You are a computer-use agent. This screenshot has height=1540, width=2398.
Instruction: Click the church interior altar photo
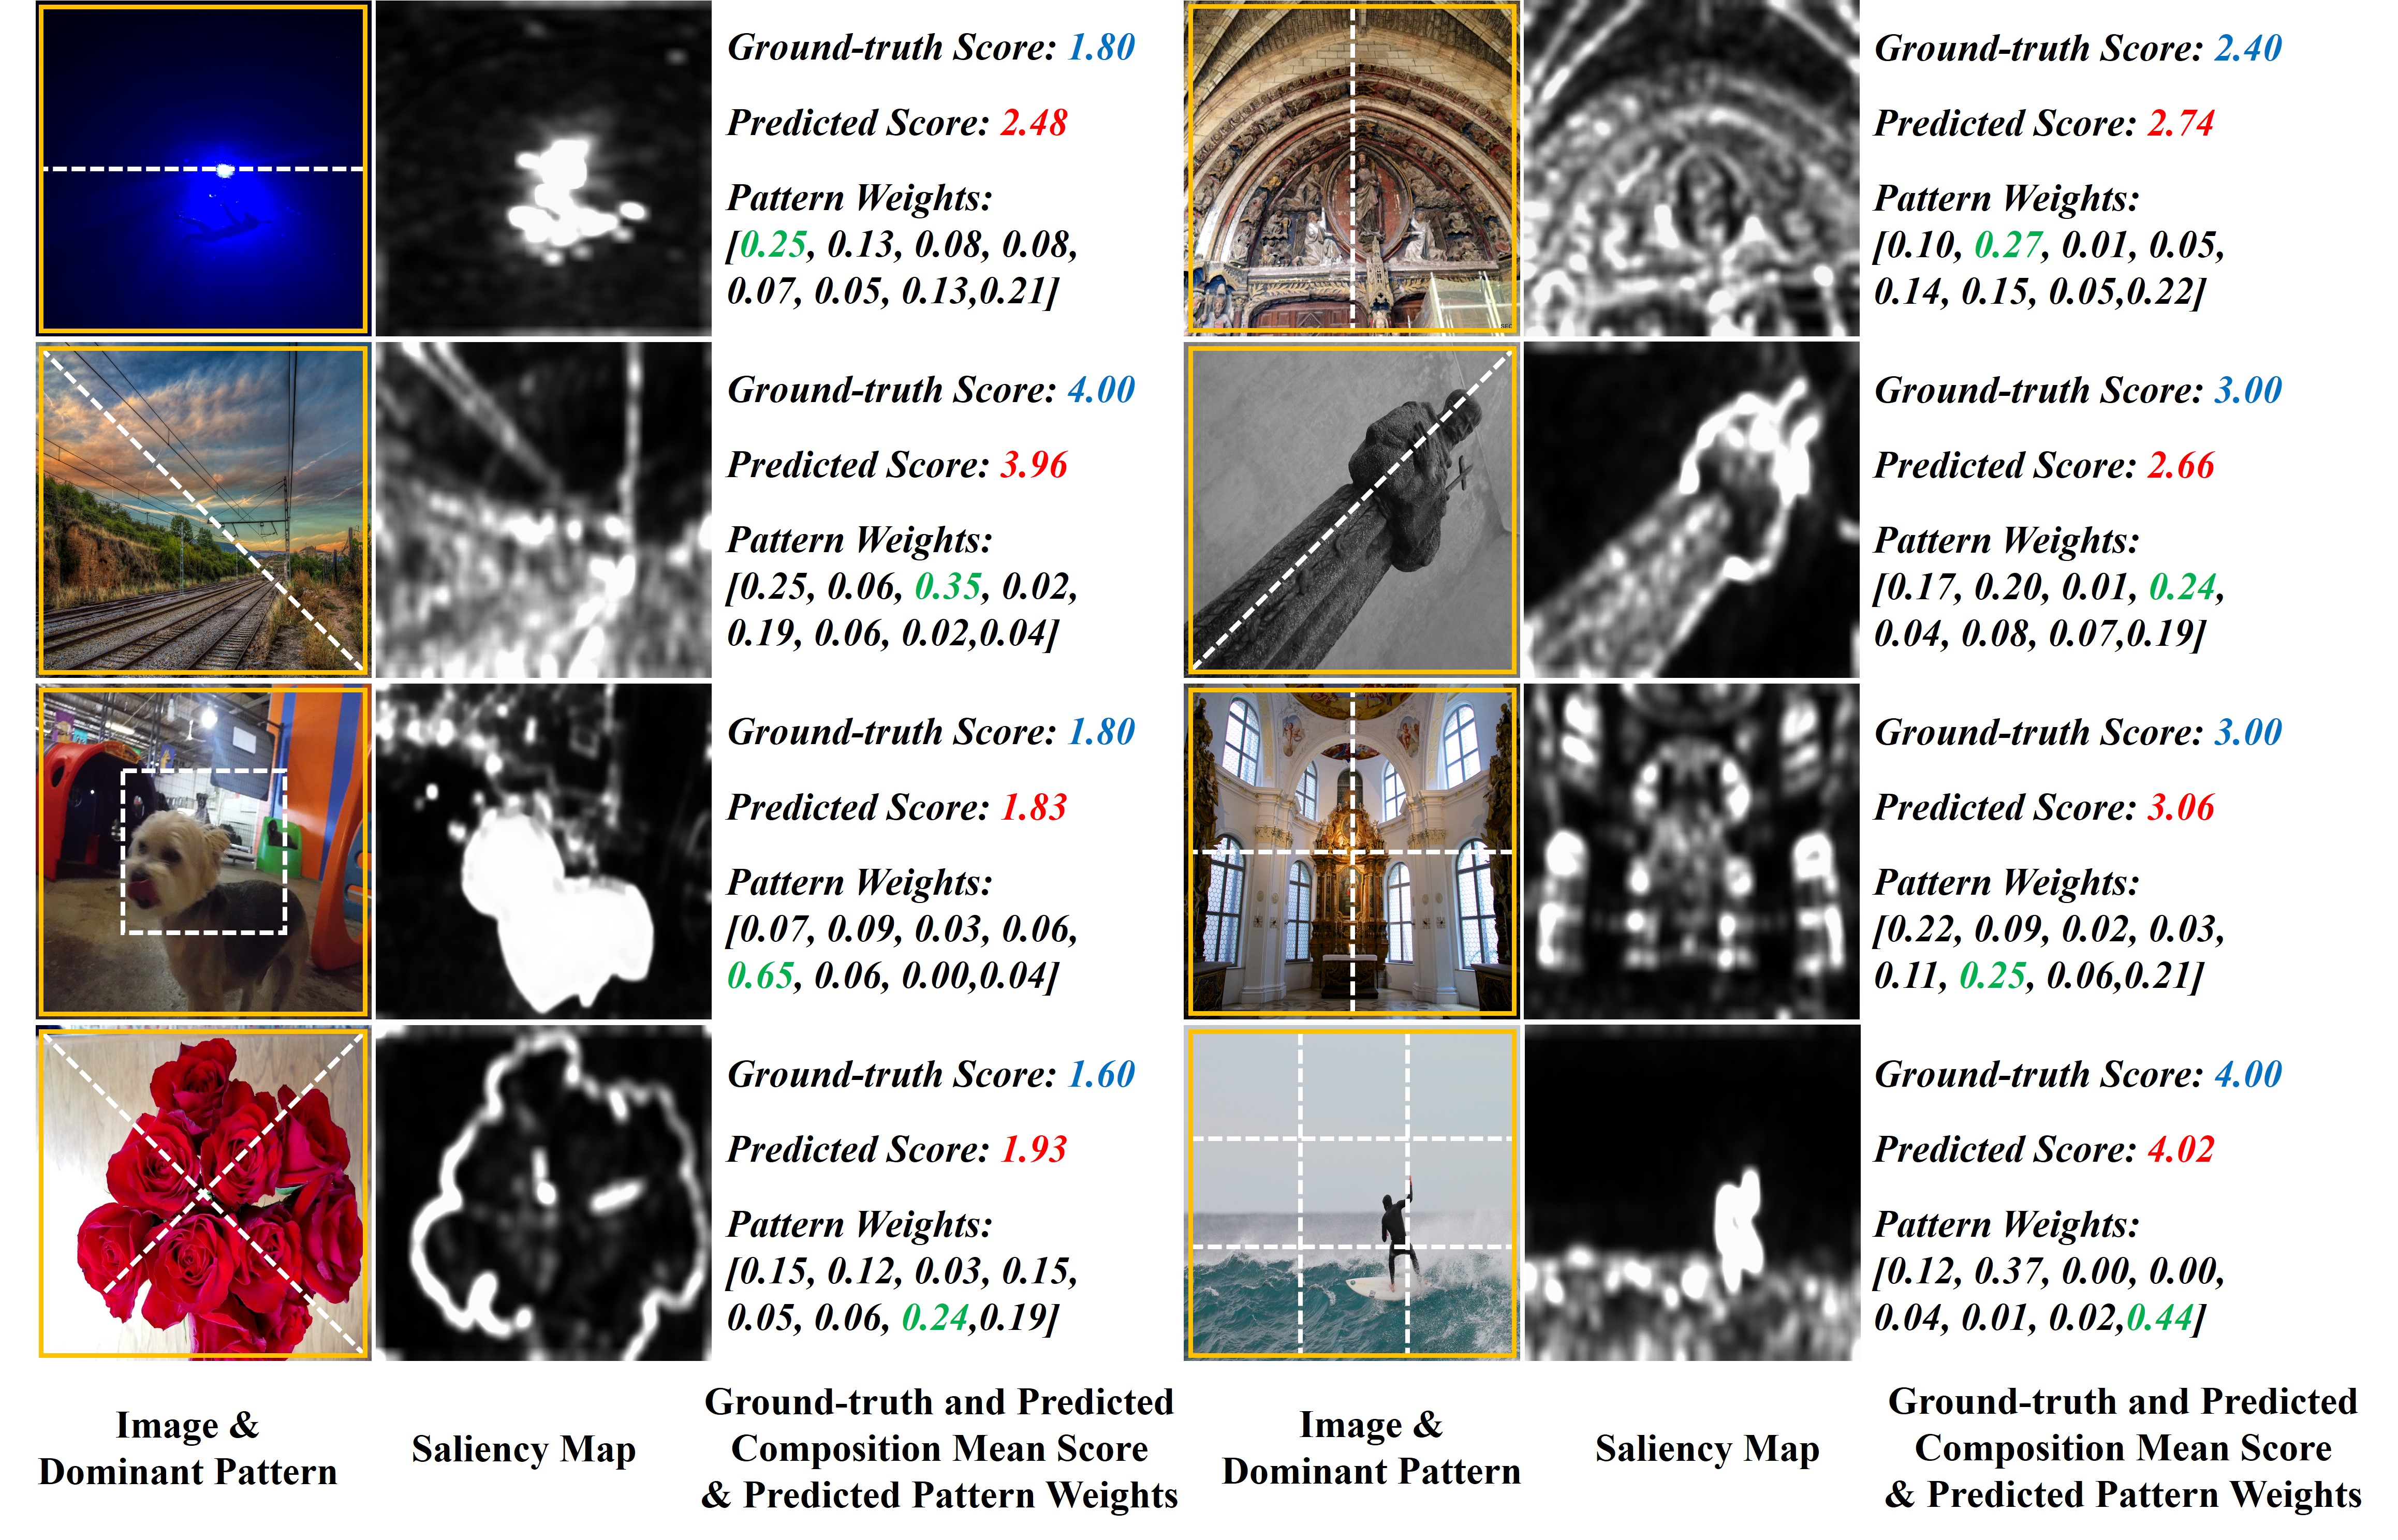coord(1351,852)
